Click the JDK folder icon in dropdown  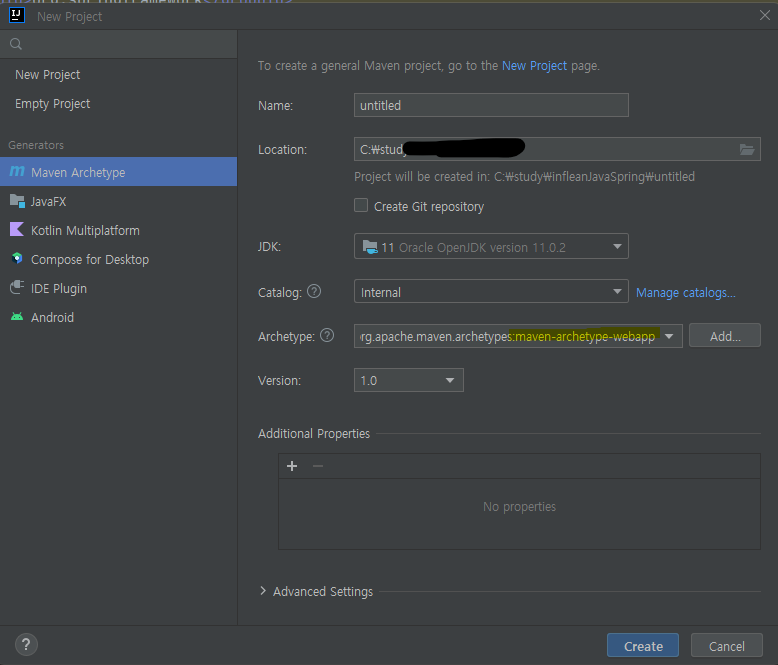370,247
